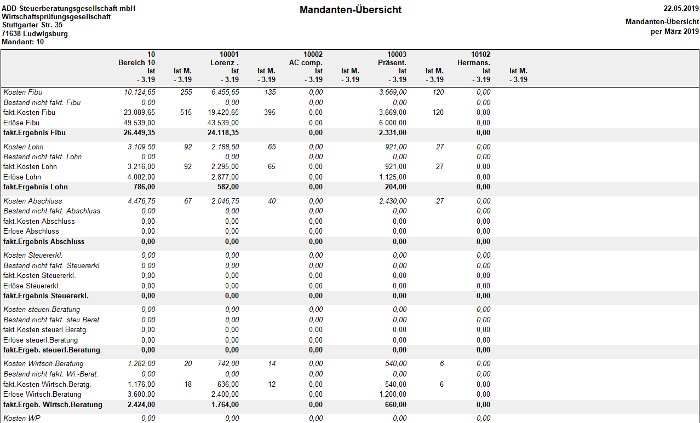
Task: Click the Erlöse Wirtsch.Beratung row label
Action: tap(42, 394)
